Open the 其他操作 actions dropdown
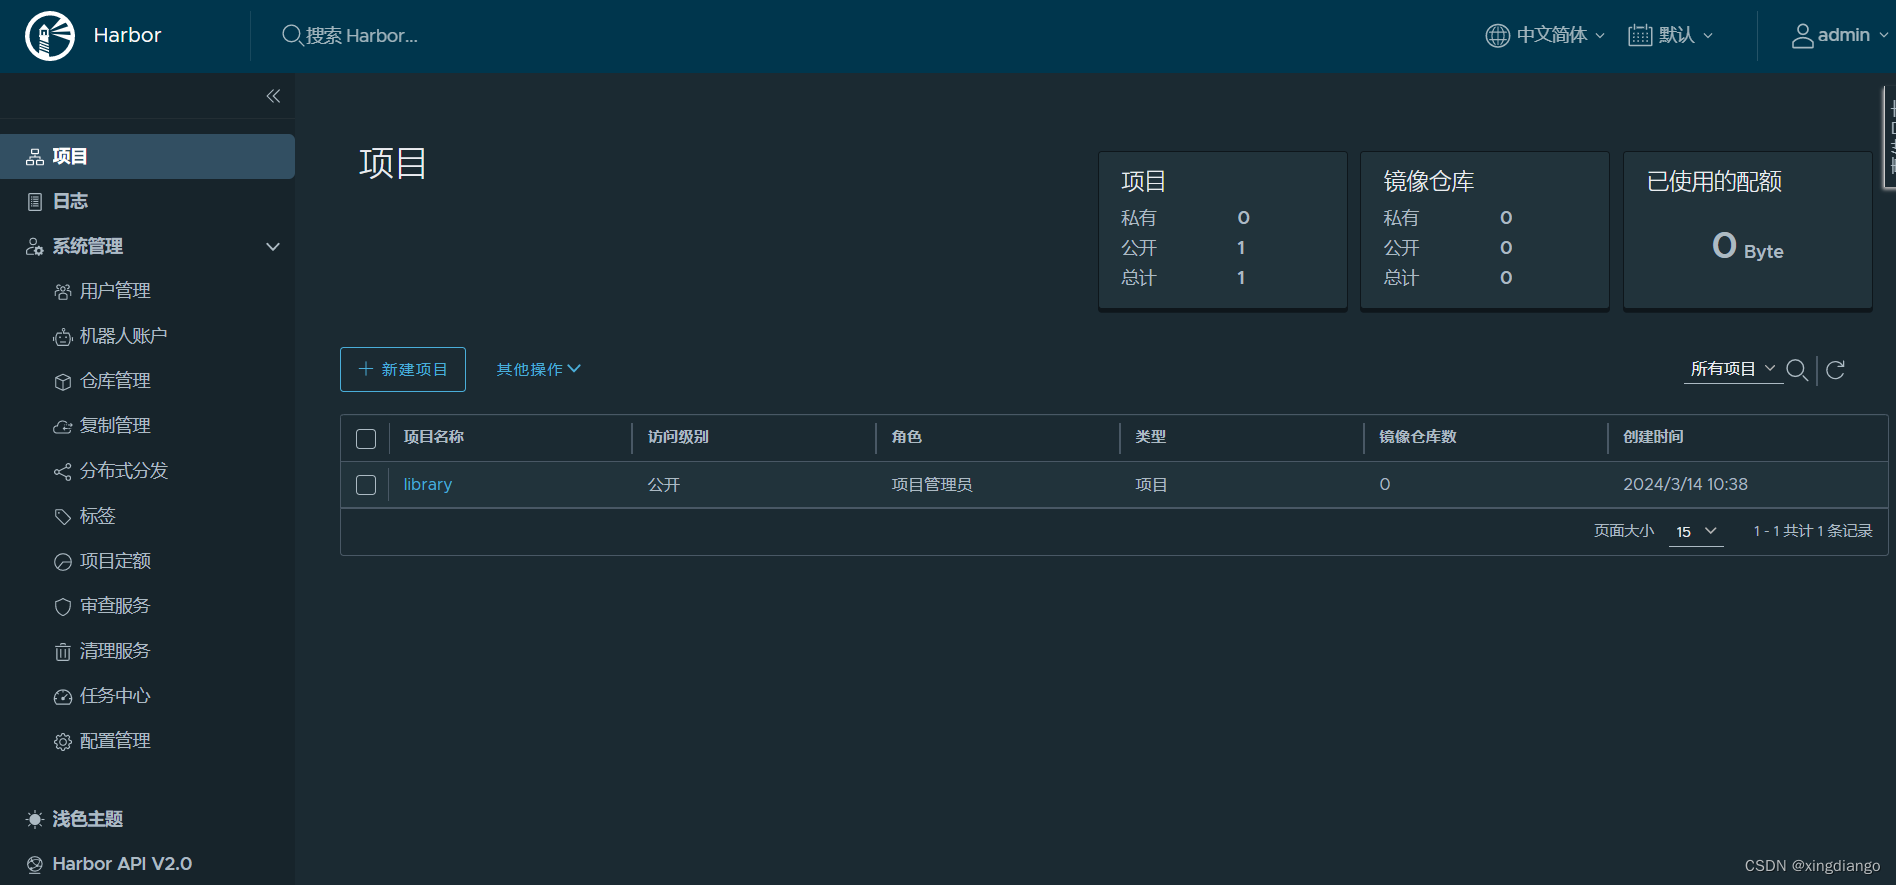The image size is (1896, 885). tap(539, 370)
